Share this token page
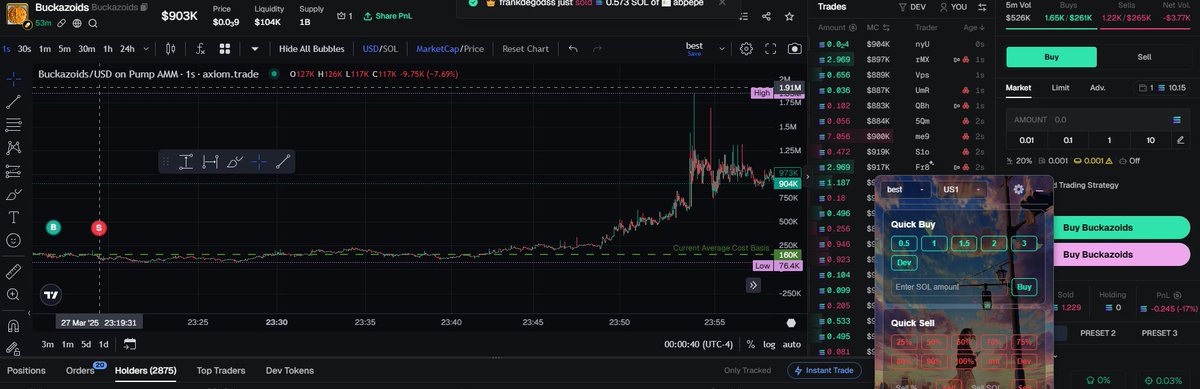1200x389 pixels. click(x=766, y=16)
